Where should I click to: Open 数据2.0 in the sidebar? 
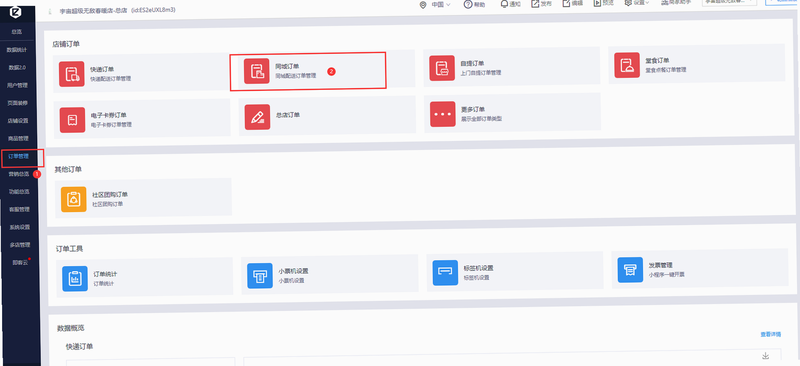[17, 67]
